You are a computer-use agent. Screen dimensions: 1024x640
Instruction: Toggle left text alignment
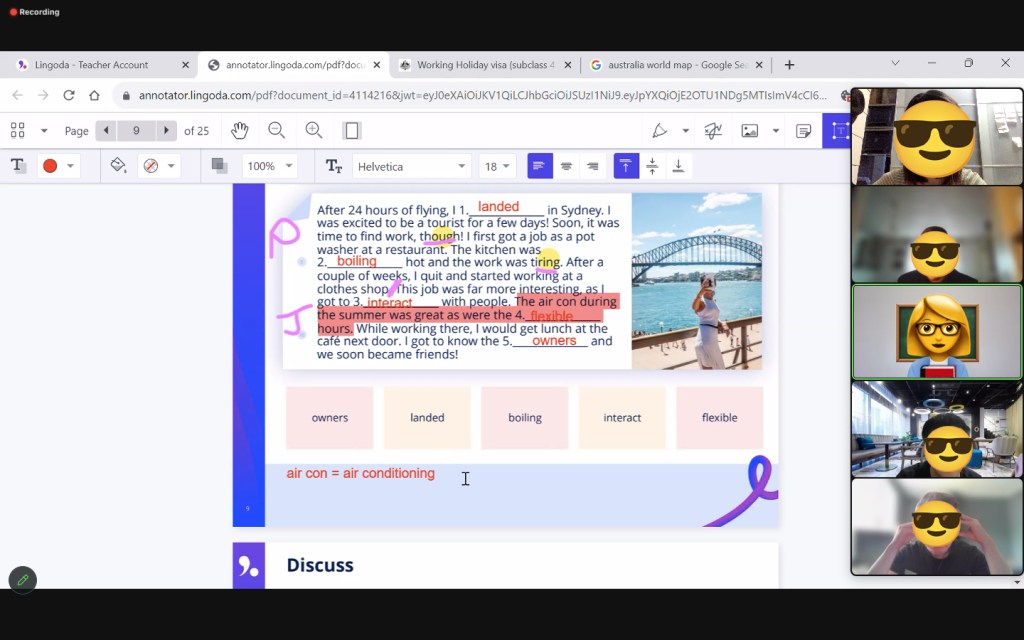pyautogui.click(x=539, y=166)
